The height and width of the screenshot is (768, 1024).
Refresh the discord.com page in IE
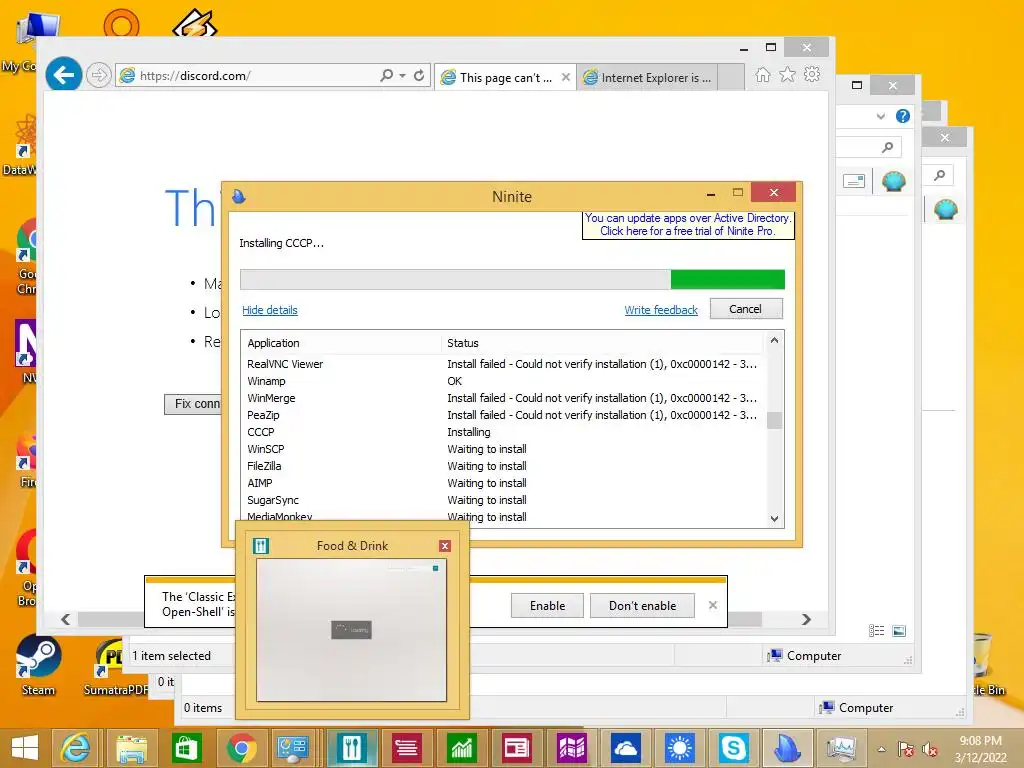tap(419, 75)
